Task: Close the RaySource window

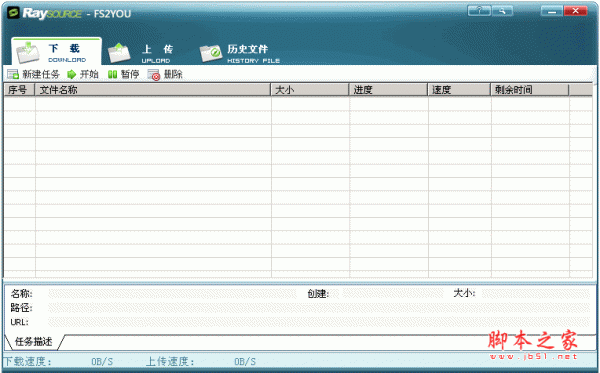Action: coord(575,11)
